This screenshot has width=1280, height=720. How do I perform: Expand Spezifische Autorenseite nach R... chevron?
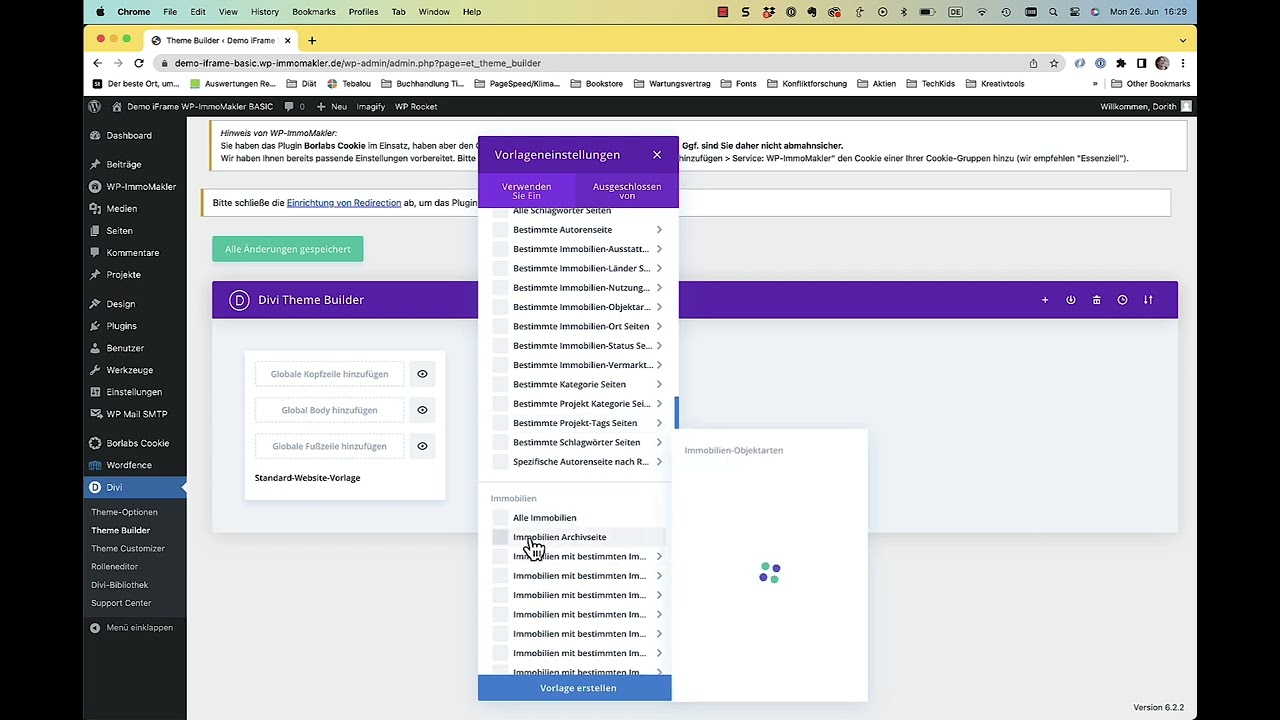[659, 462]
